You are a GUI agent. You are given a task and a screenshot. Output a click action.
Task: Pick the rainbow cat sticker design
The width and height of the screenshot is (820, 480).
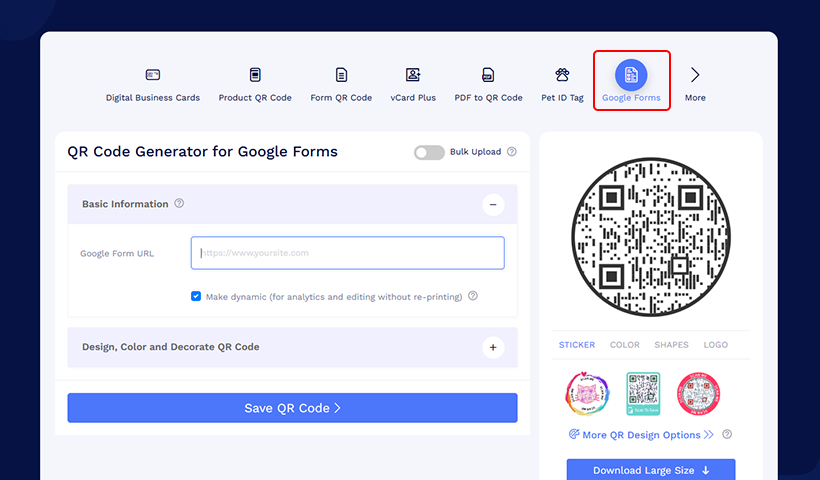pyautogui.click(x=587, y=394)
